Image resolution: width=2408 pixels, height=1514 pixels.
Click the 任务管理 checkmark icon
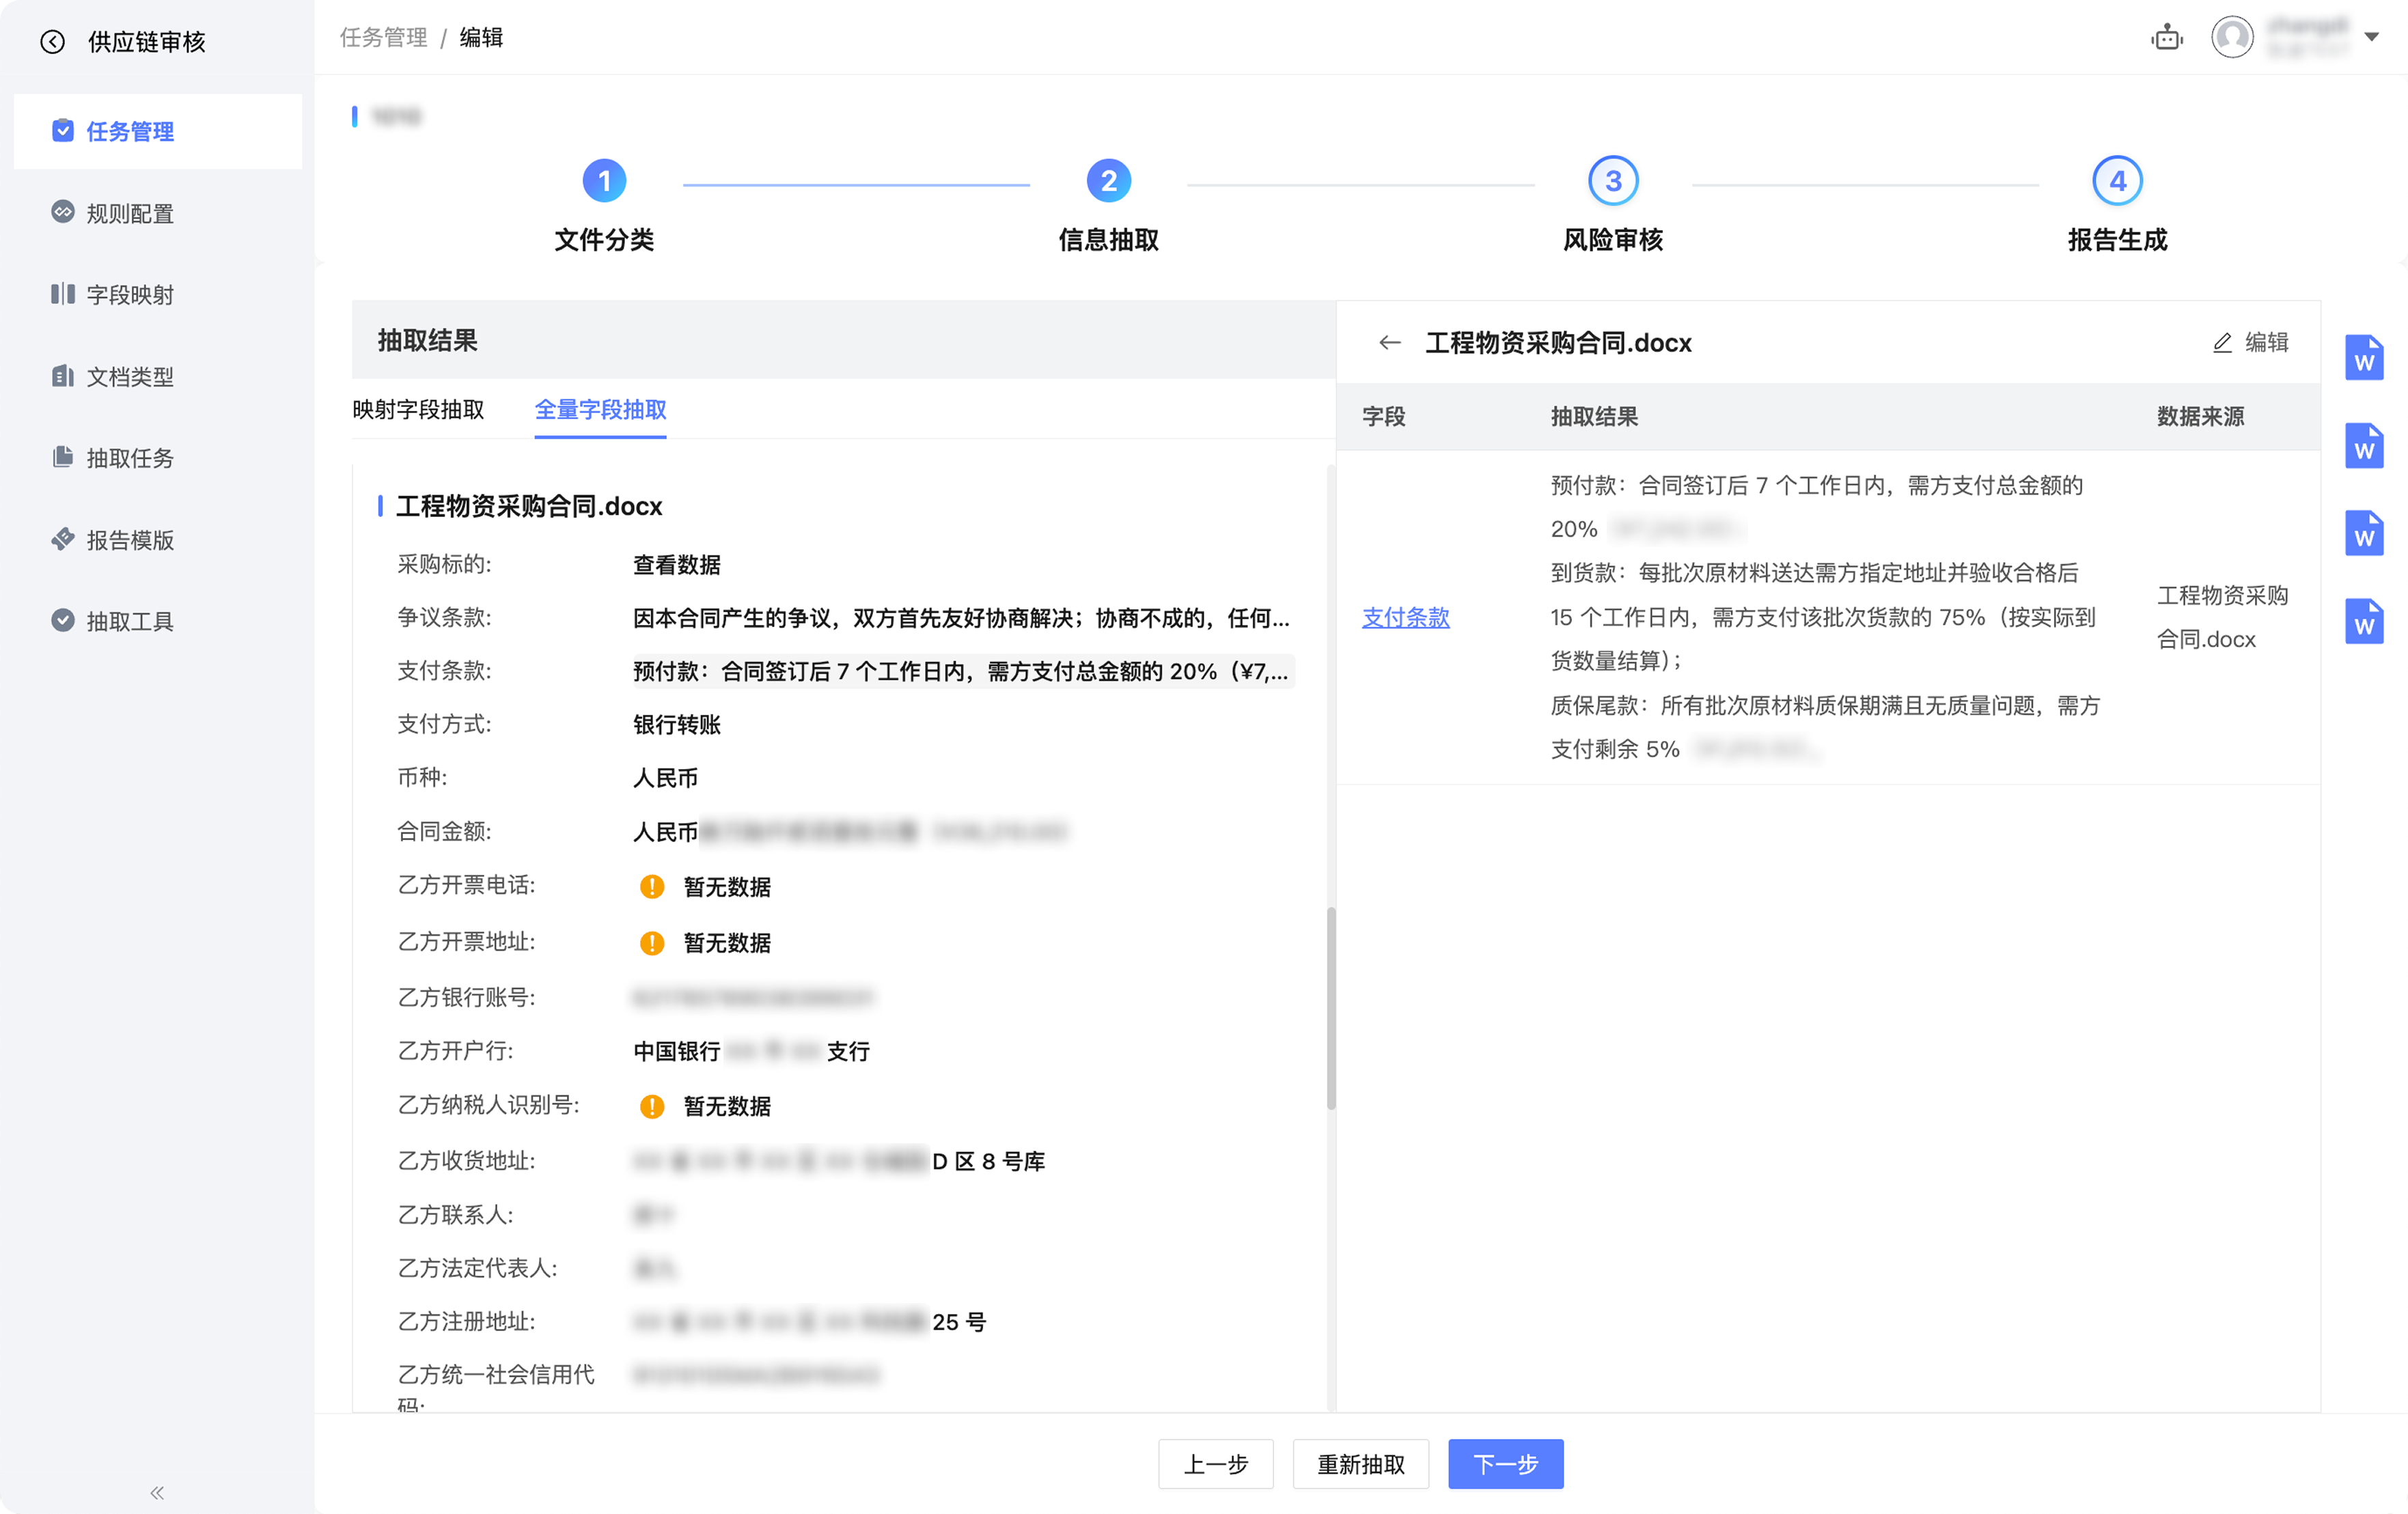(x=62, y=130)
